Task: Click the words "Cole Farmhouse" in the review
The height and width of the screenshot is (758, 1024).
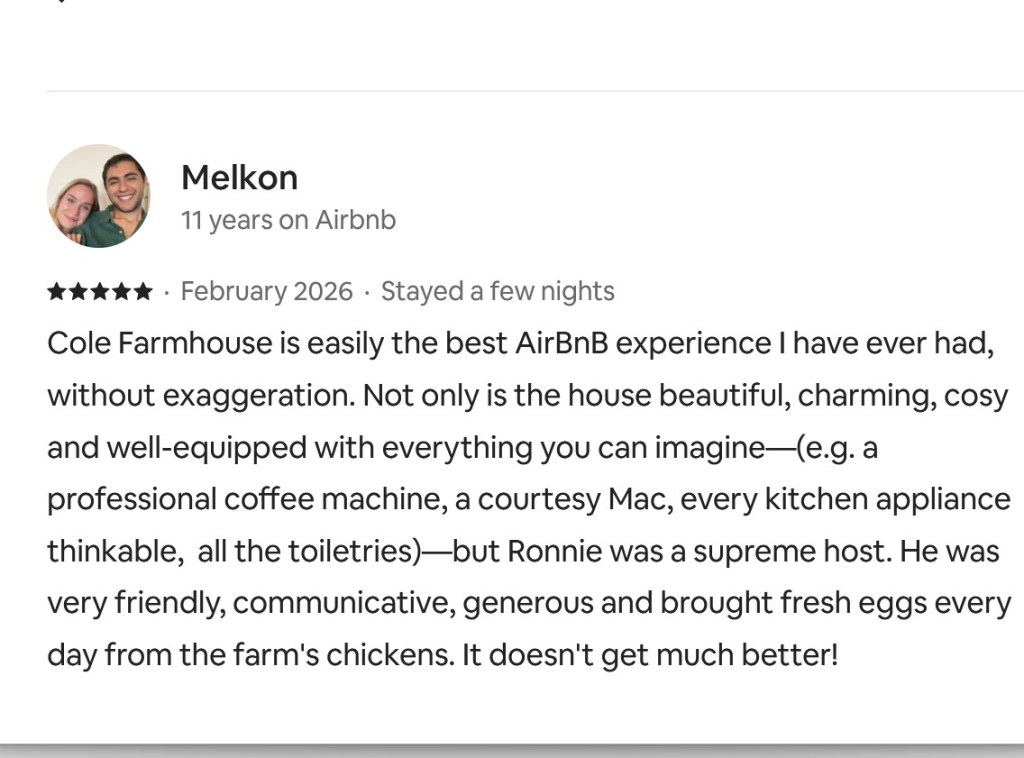Action: tap(159, 344)
